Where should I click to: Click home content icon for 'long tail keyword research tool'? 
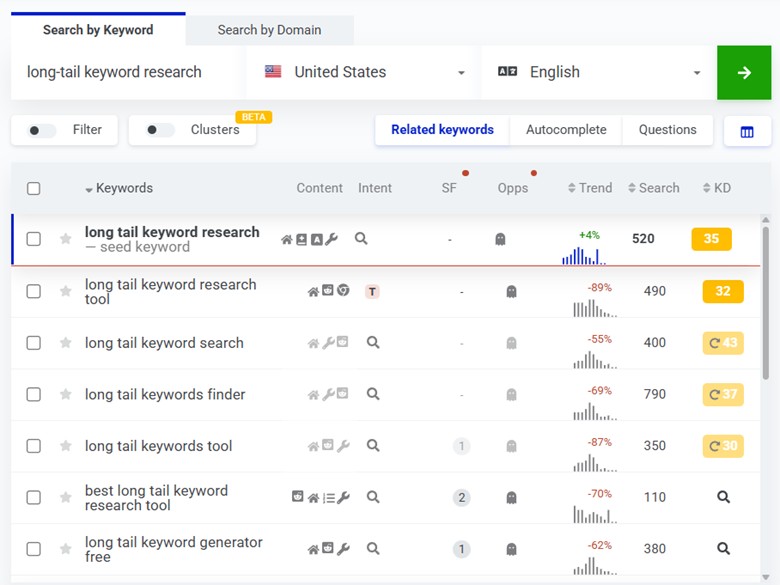tap(313, 292)
